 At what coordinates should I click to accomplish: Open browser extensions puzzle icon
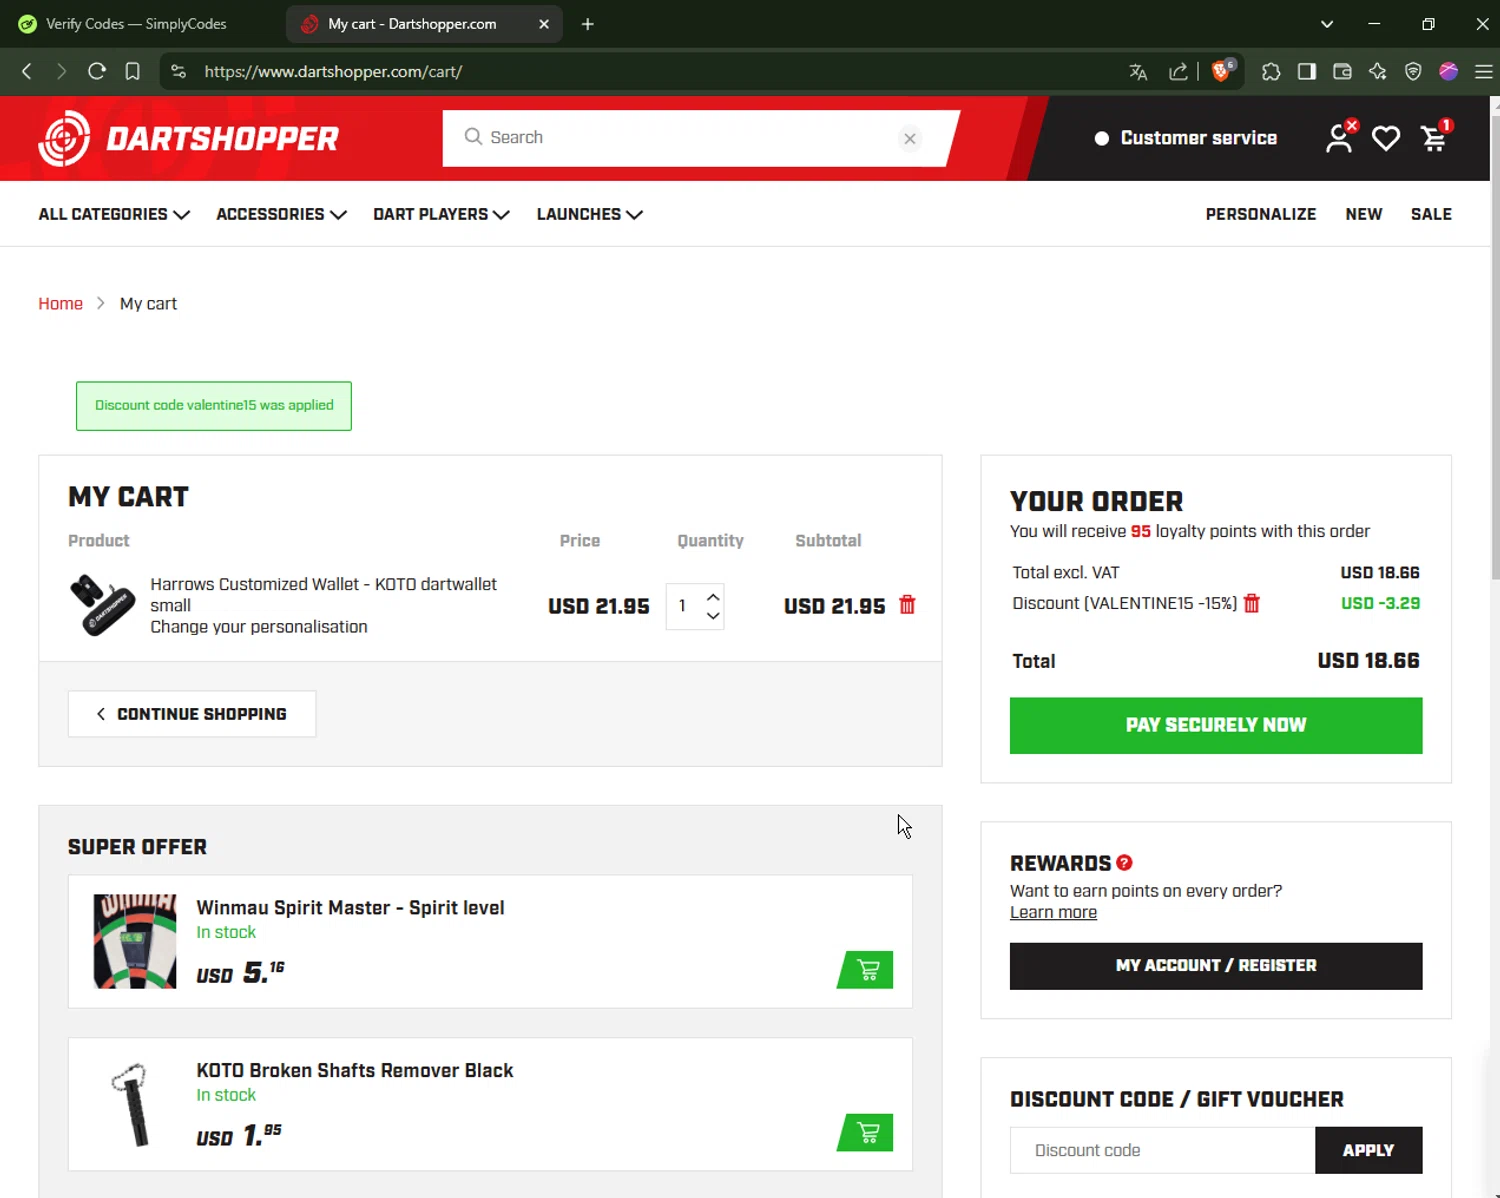(x=1271, y=71)
